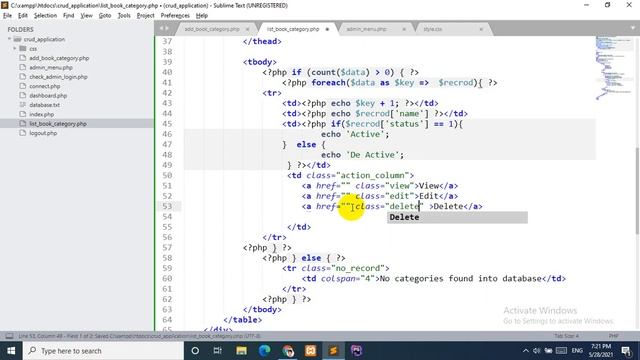Click the tab navigation arrows
Viewport: 640px width, 360px height.
tap(164, 28)
